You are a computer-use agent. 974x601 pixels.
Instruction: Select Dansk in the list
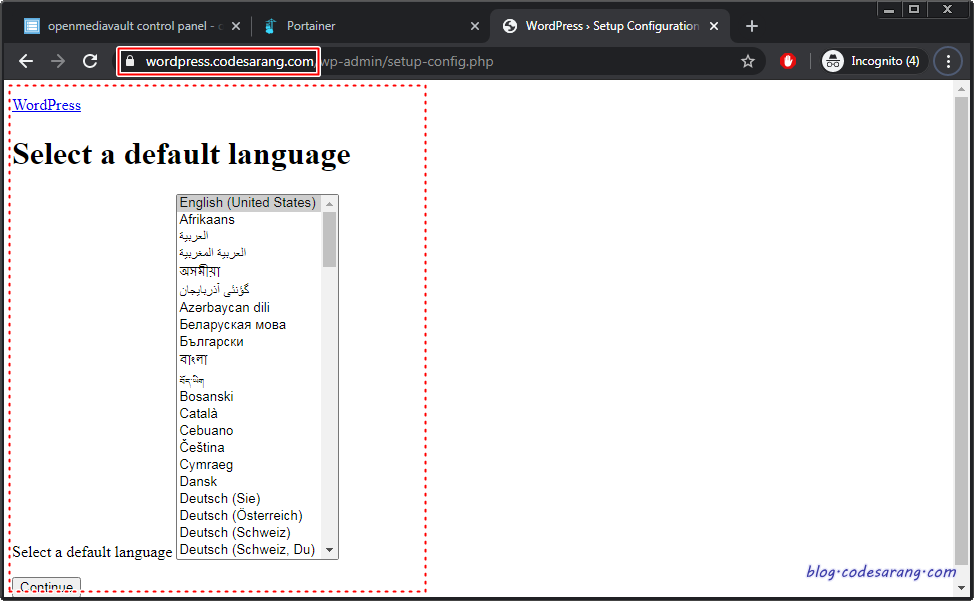tap(248, 481)
